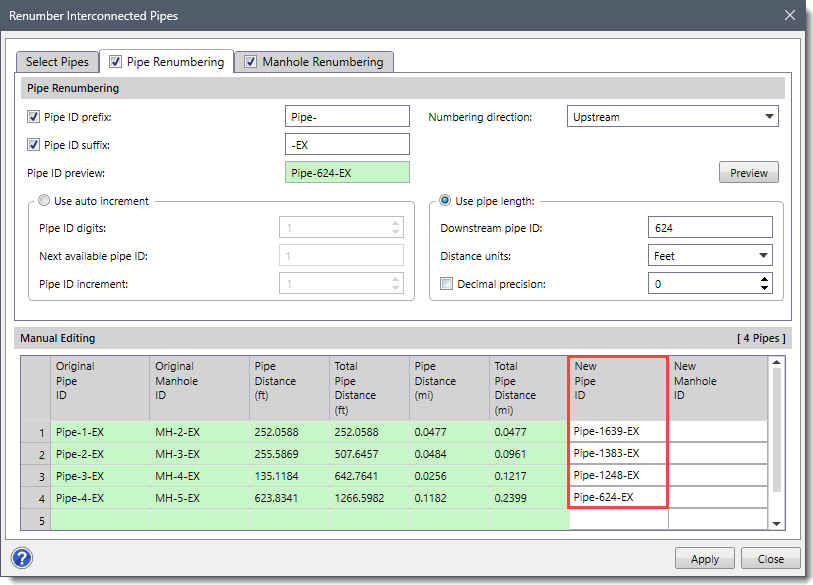Open the Distance units dropdown
This screenshot has height=585, width=813.
tap(710, 256)
